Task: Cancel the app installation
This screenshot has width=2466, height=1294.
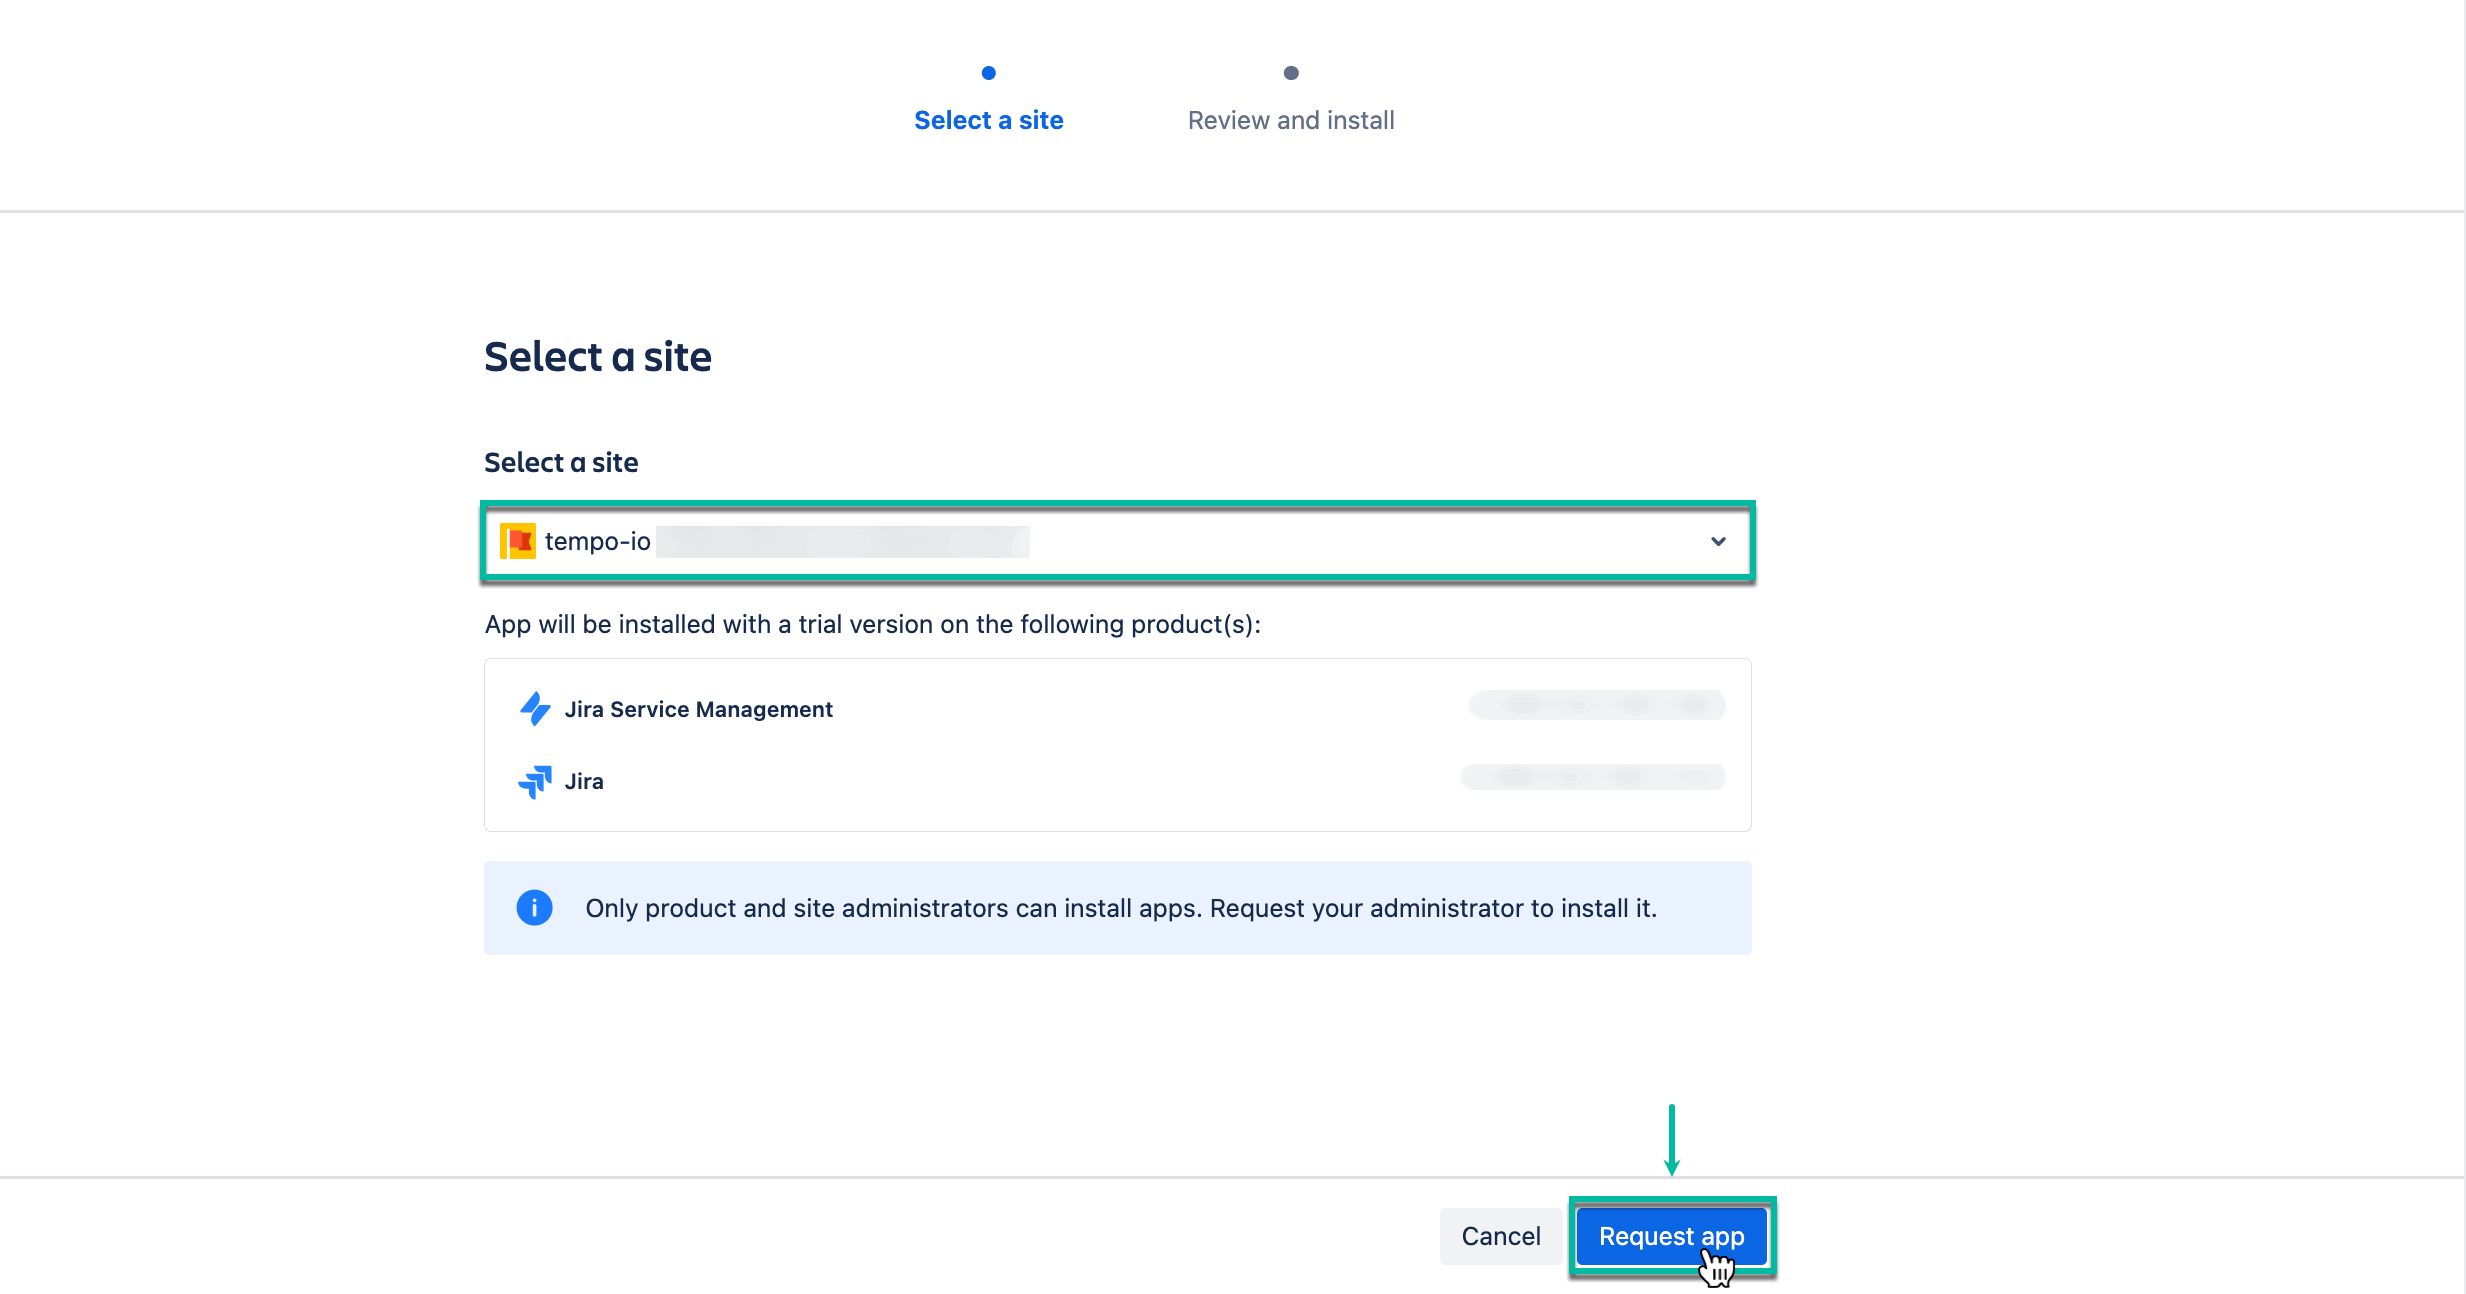Action: 1500,1236
